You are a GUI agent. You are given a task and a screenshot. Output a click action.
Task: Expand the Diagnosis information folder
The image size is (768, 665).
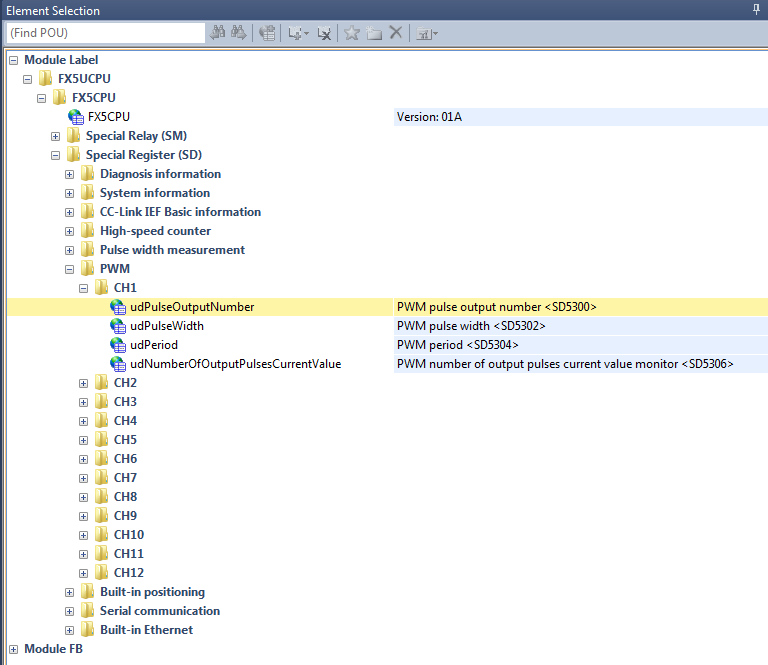point(70,174)
